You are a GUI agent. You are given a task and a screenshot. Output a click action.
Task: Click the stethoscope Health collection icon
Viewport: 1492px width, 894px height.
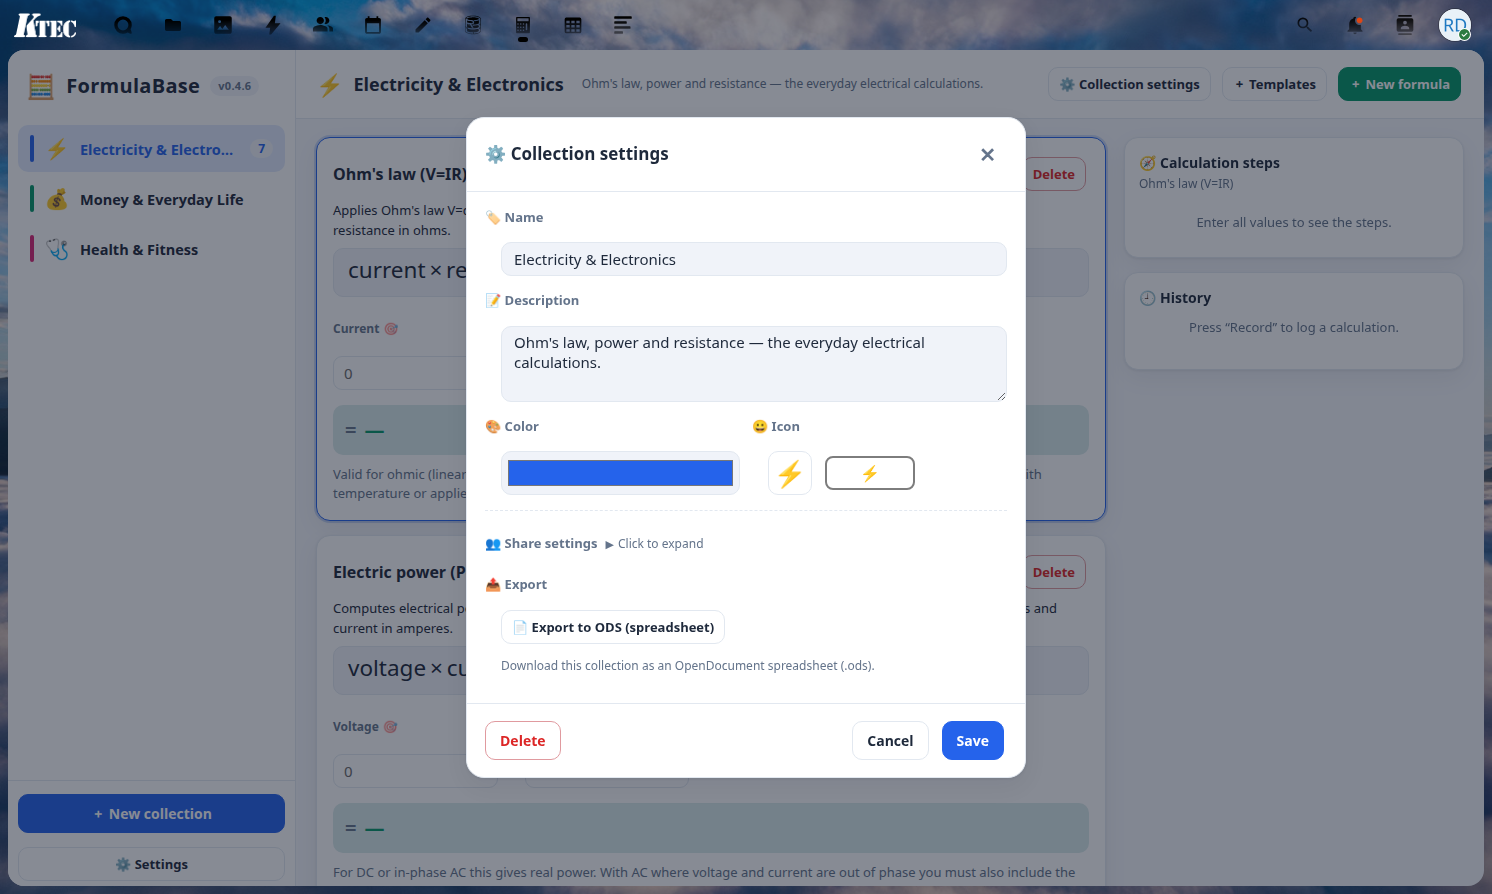pyautogui.click(x=58, y=249)
